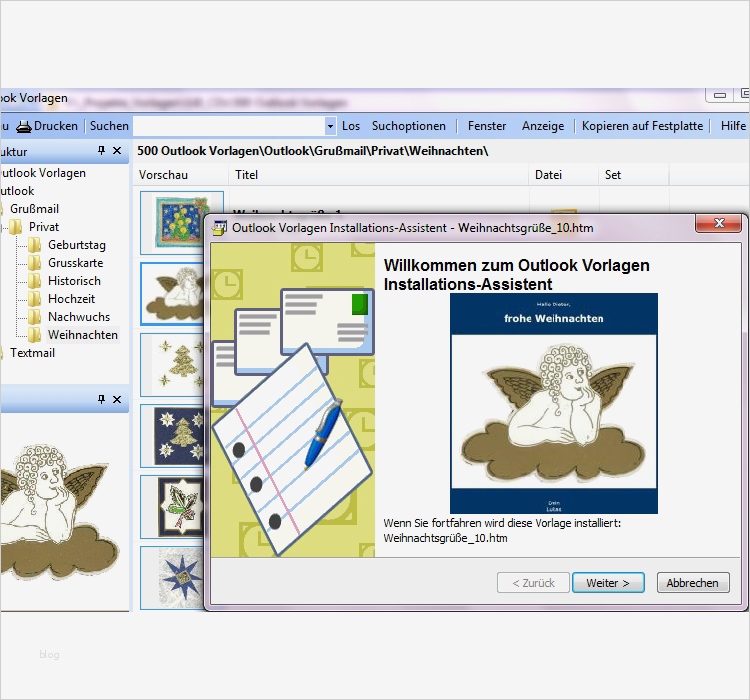The image size is (750, 700).
Task: Select the Nachwuchs folder label
Action: pyautogui.click(x=79, y=317)
